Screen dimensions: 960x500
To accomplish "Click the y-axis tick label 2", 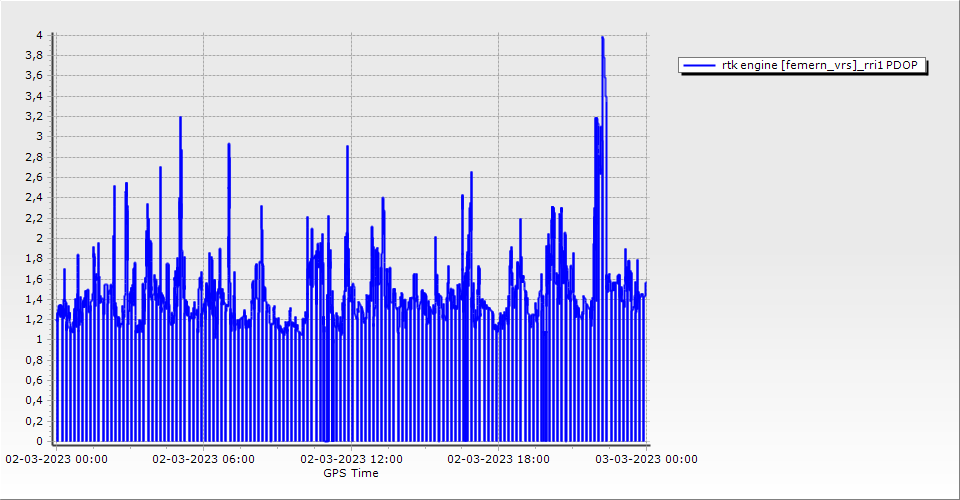I will [39, 238].
